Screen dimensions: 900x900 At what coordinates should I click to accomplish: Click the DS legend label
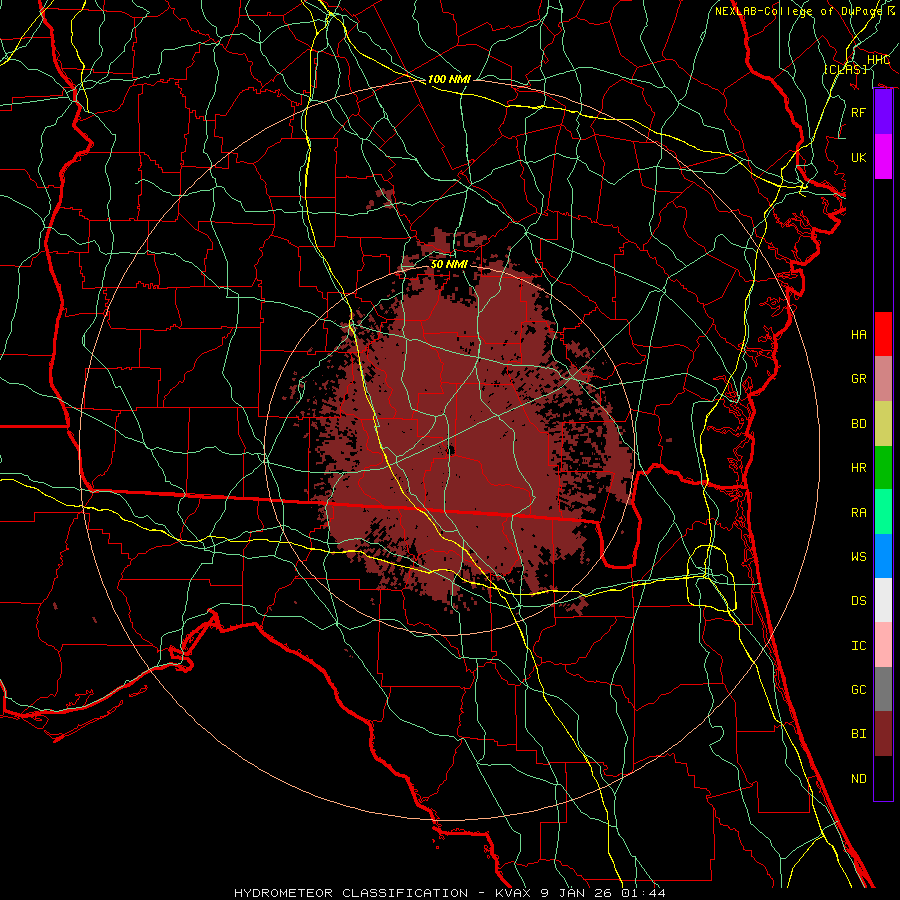pyautogui.click(x=859, y=601)
